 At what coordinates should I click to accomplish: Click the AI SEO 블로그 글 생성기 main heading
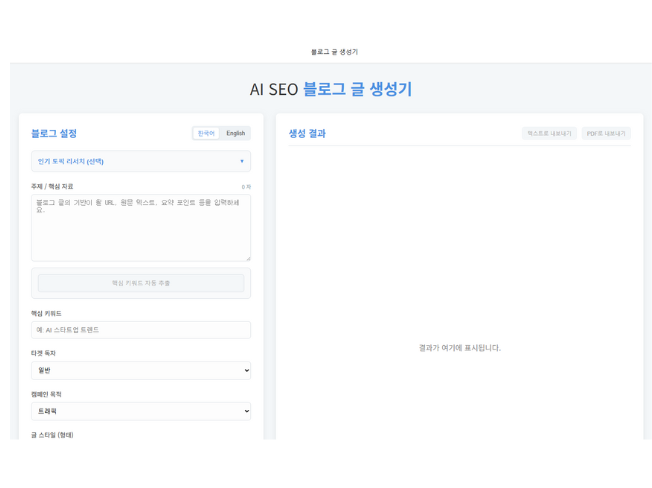click(x=330, y=89)
